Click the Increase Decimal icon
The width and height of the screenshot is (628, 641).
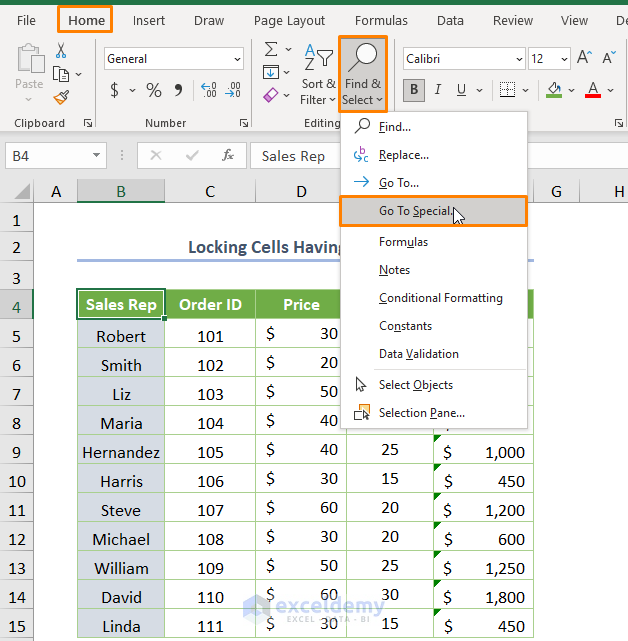pyautogui.click(x=209, y=91)
